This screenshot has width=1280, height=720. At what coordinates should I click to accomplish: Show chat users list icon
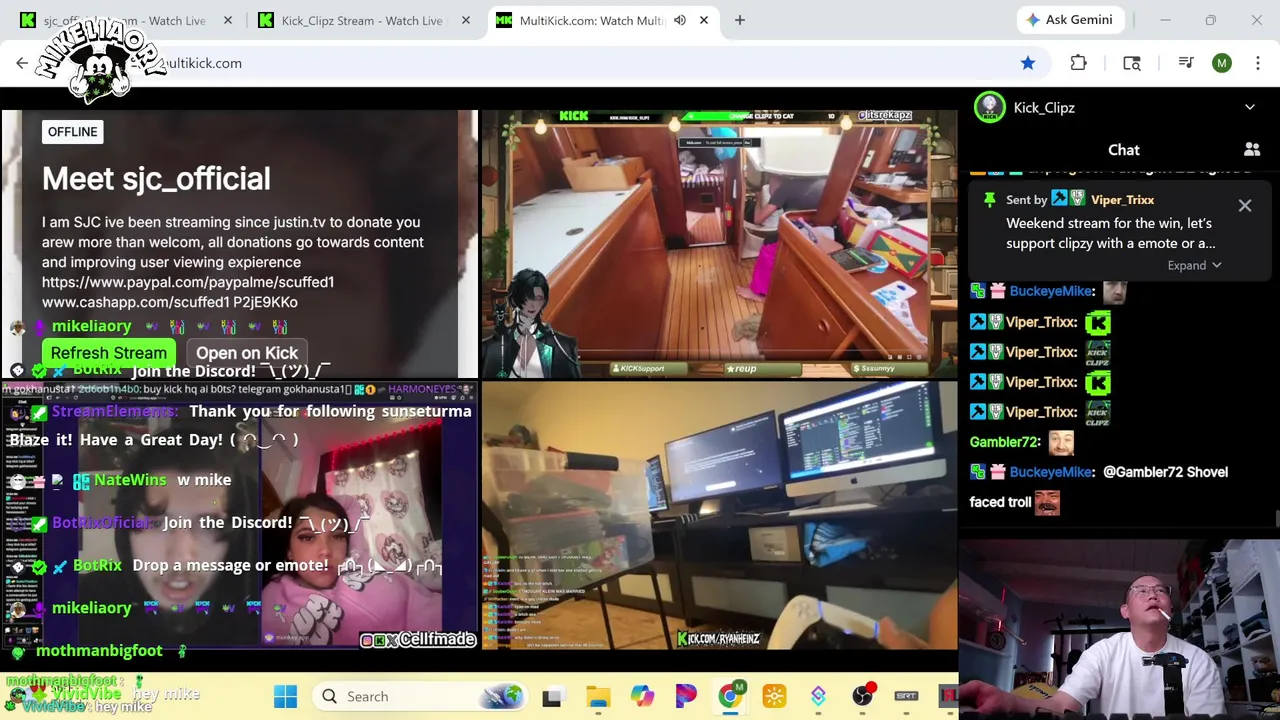[1252, 150]
